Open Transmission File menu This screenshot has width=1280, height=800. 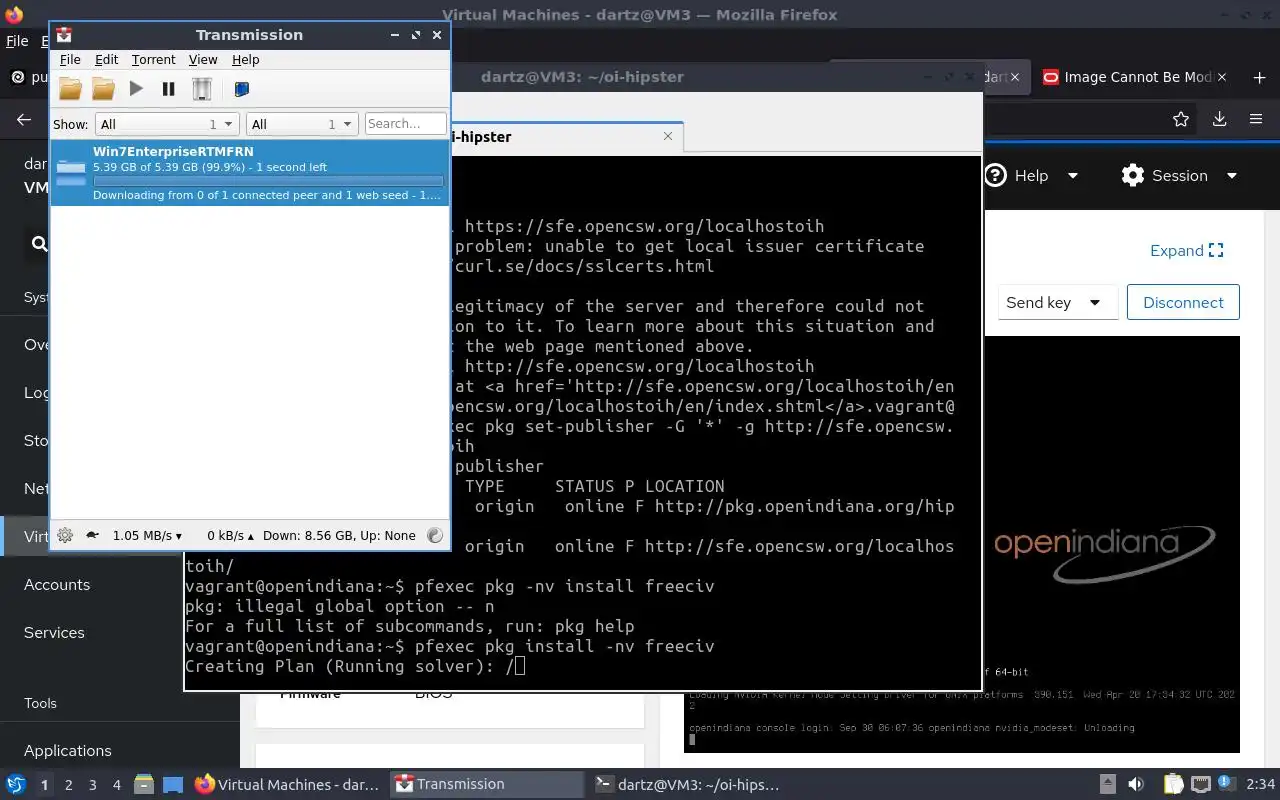(x=70, y=60)
